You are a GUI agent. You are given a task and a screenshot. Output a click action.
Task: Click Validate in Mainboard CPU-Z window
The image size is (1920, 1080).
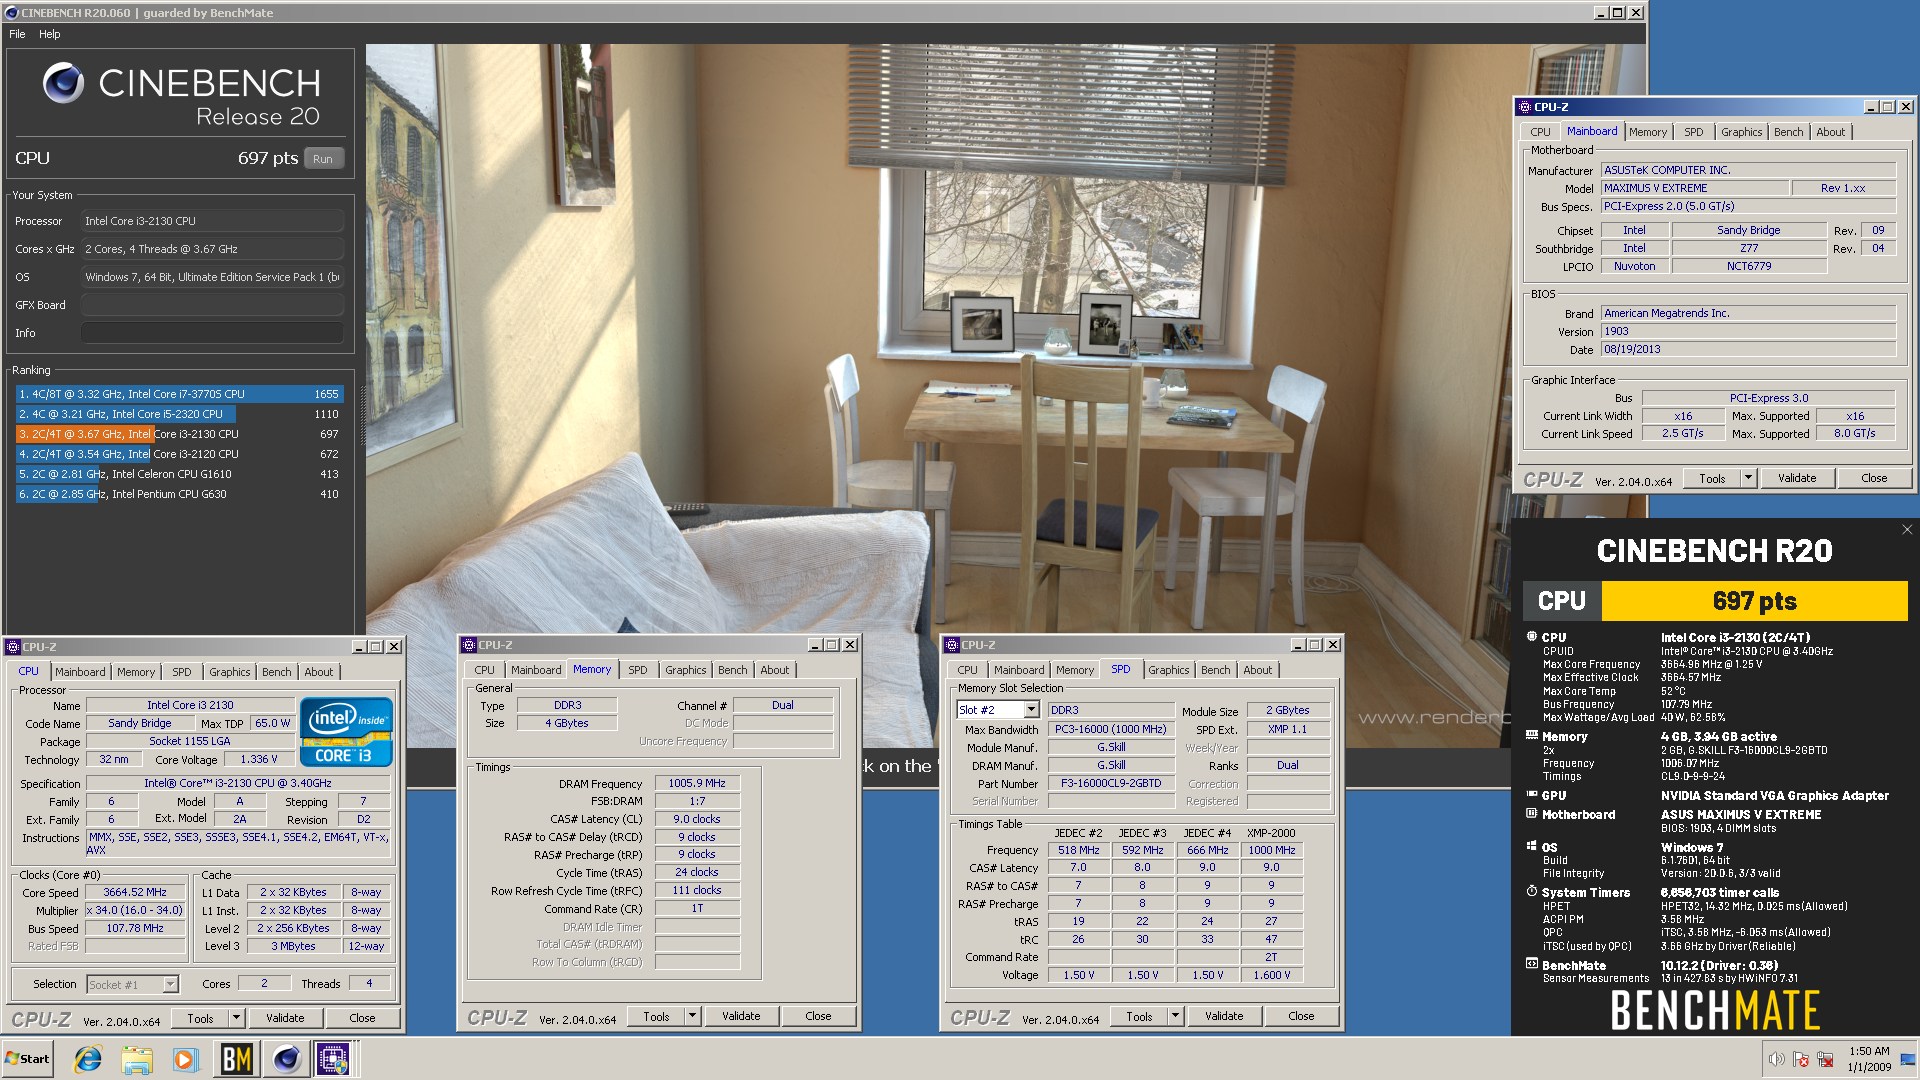point(1796,478)
